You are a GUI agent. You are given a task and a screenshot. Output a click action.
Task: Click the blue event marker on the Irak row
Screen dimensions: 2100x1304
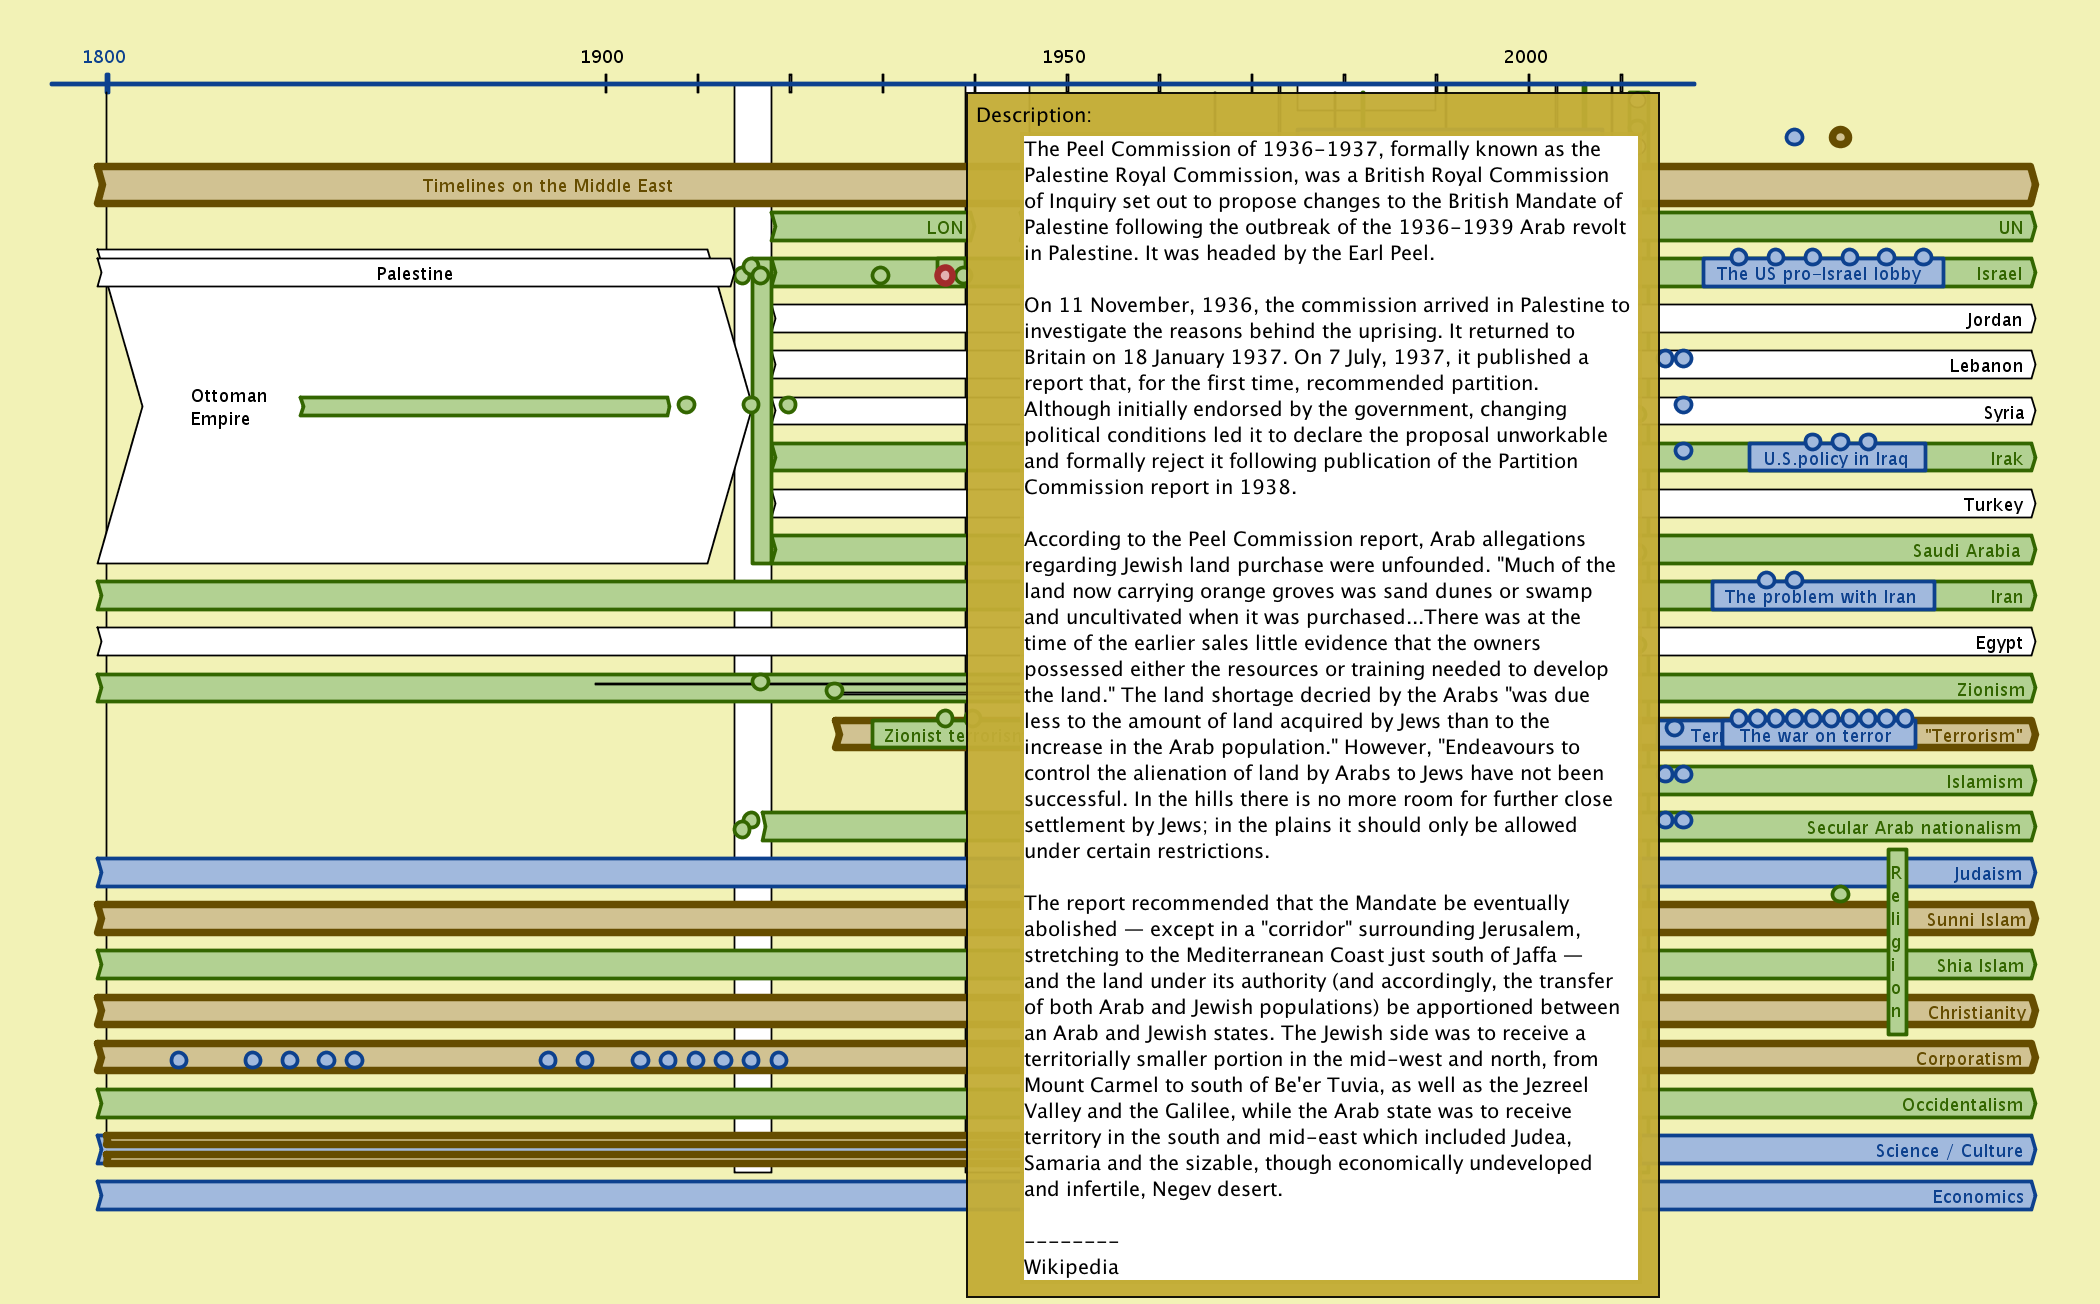[1683, 451]
